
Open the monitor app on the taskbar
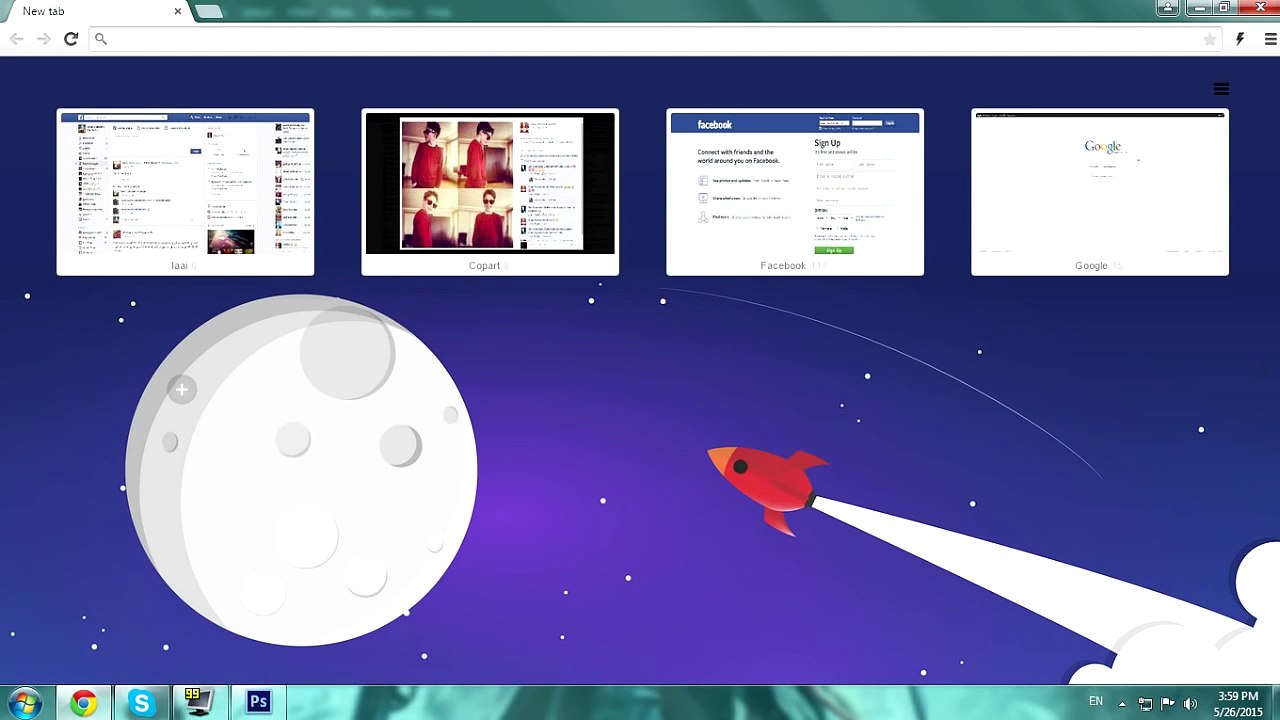pos(199,703)
